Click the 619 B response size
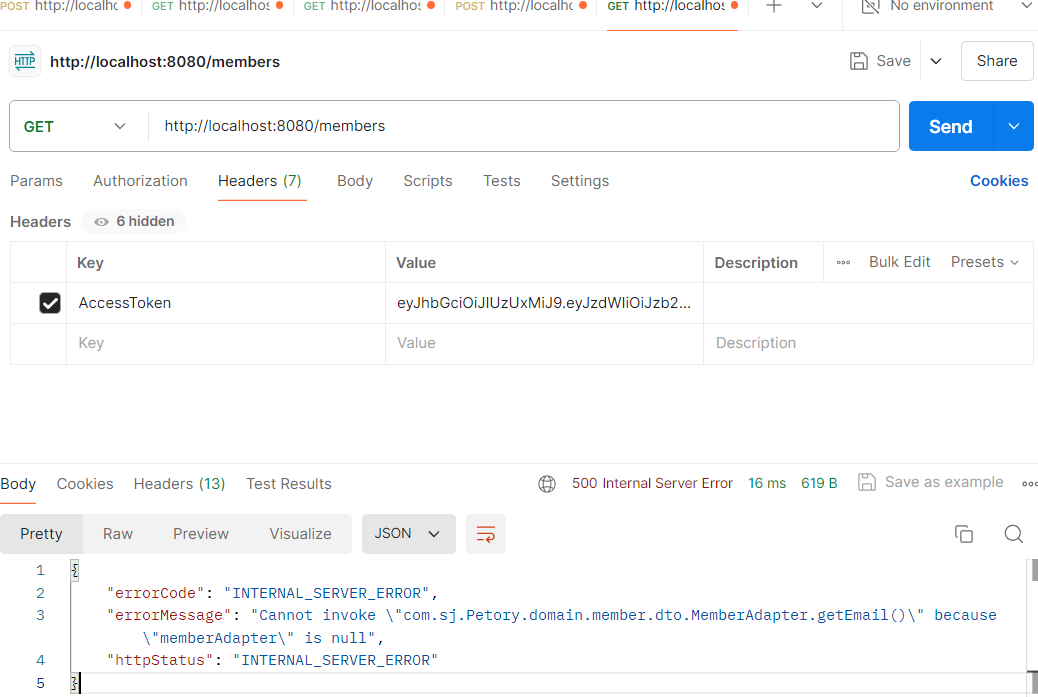Viewport: 1038px width, 697px height. point(819,484)
